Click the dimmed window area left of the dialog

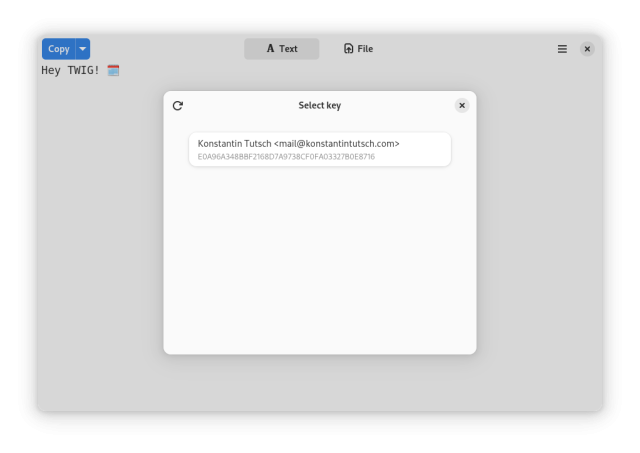pyautogui.click(x=100, y=230)
